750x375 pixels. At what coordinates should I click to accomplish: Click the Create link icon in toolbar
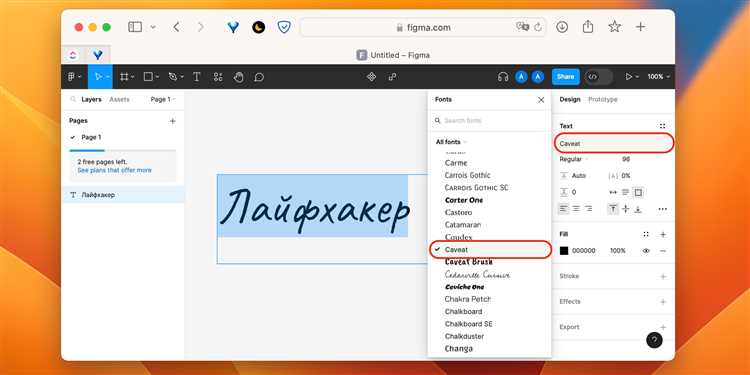[392, 77]
